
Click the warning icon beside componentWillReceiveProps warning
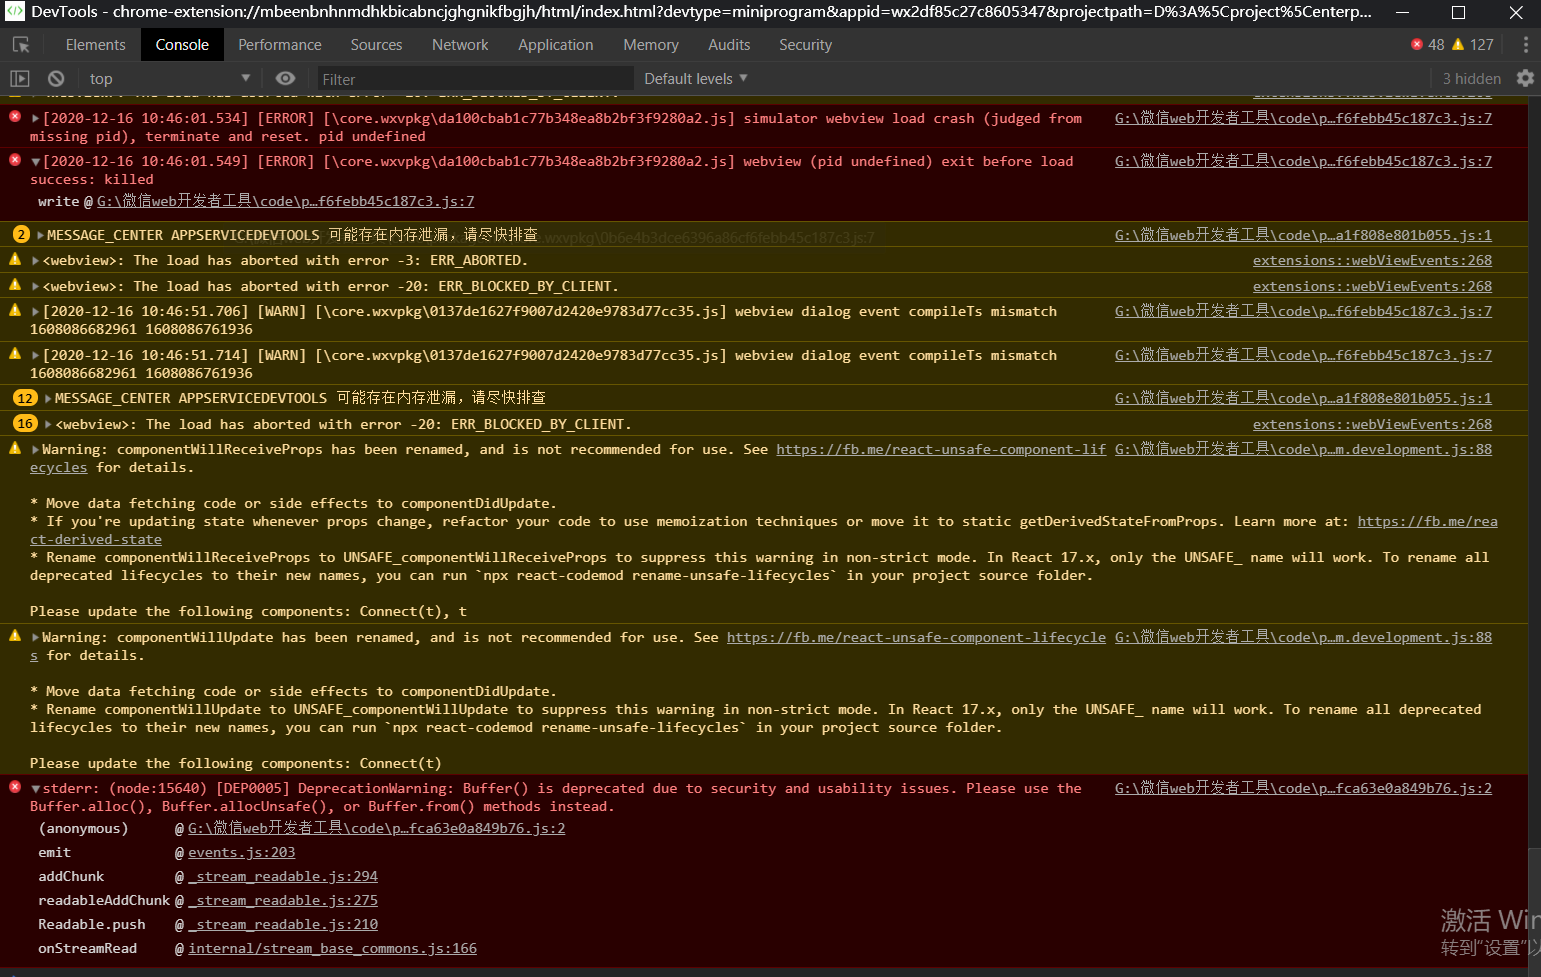pos(15,448)
